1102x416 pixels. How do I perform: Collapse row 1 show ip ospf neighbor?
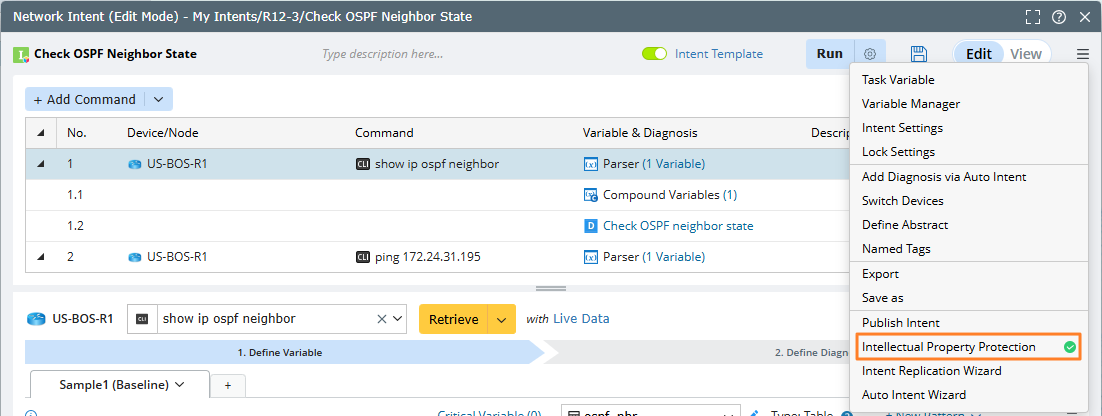point(40,164)
